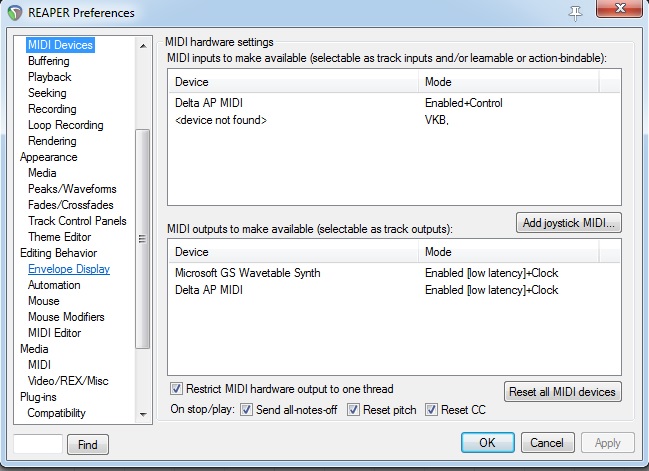Click Add joystick MIDI button
This screenshot has height=471, width=649.
569,223
